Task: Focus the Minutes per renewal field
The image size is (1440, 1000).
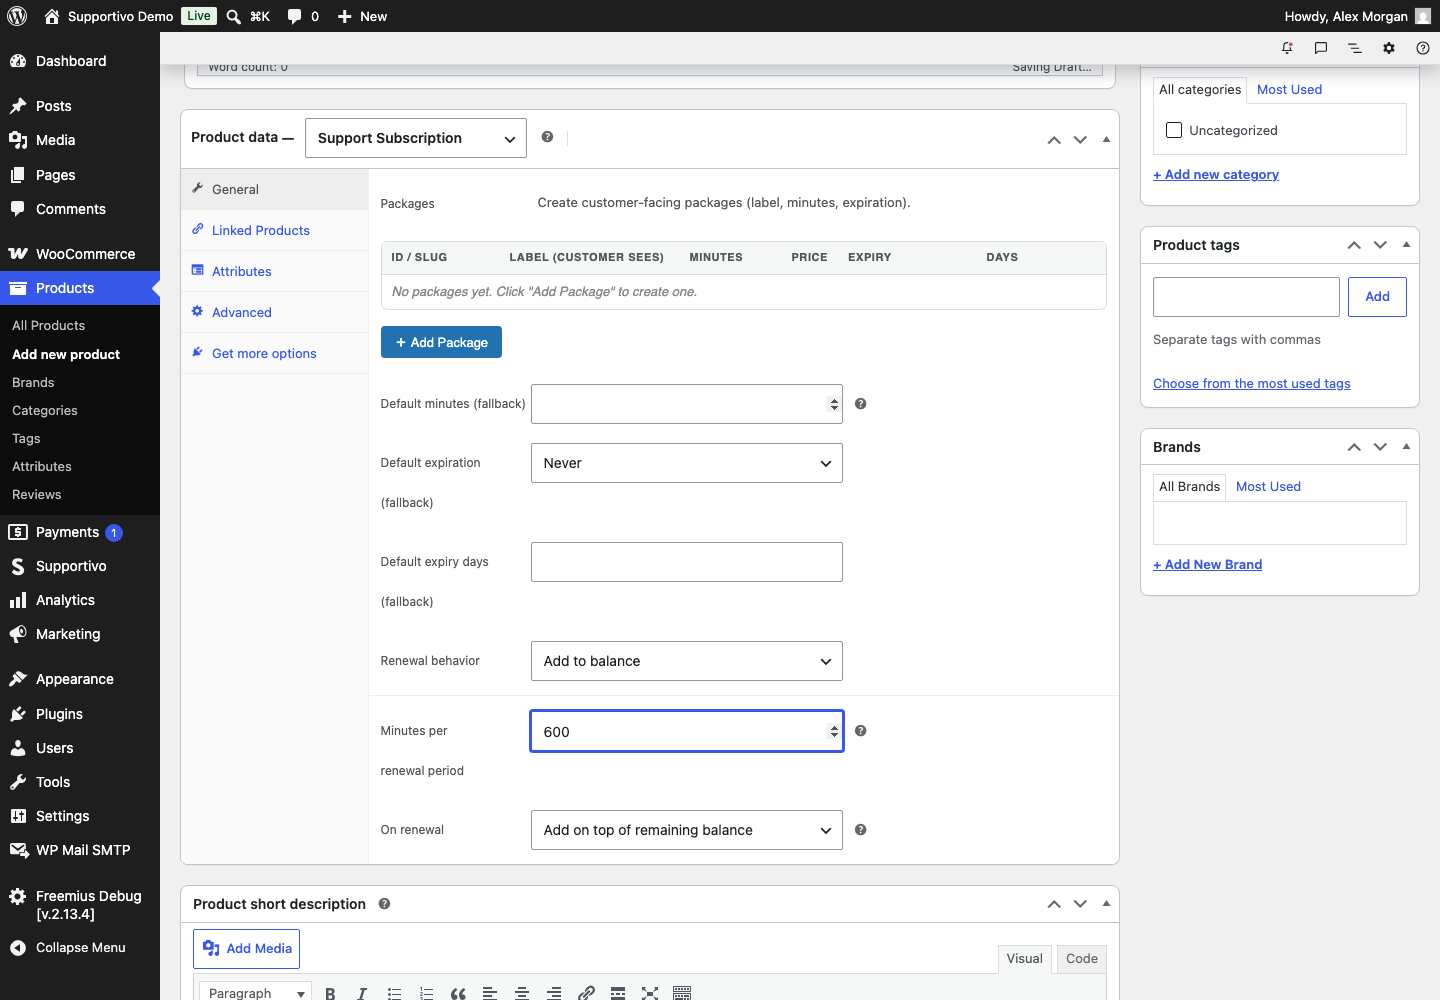Action: pyautogui.click(x=686, y=731)
